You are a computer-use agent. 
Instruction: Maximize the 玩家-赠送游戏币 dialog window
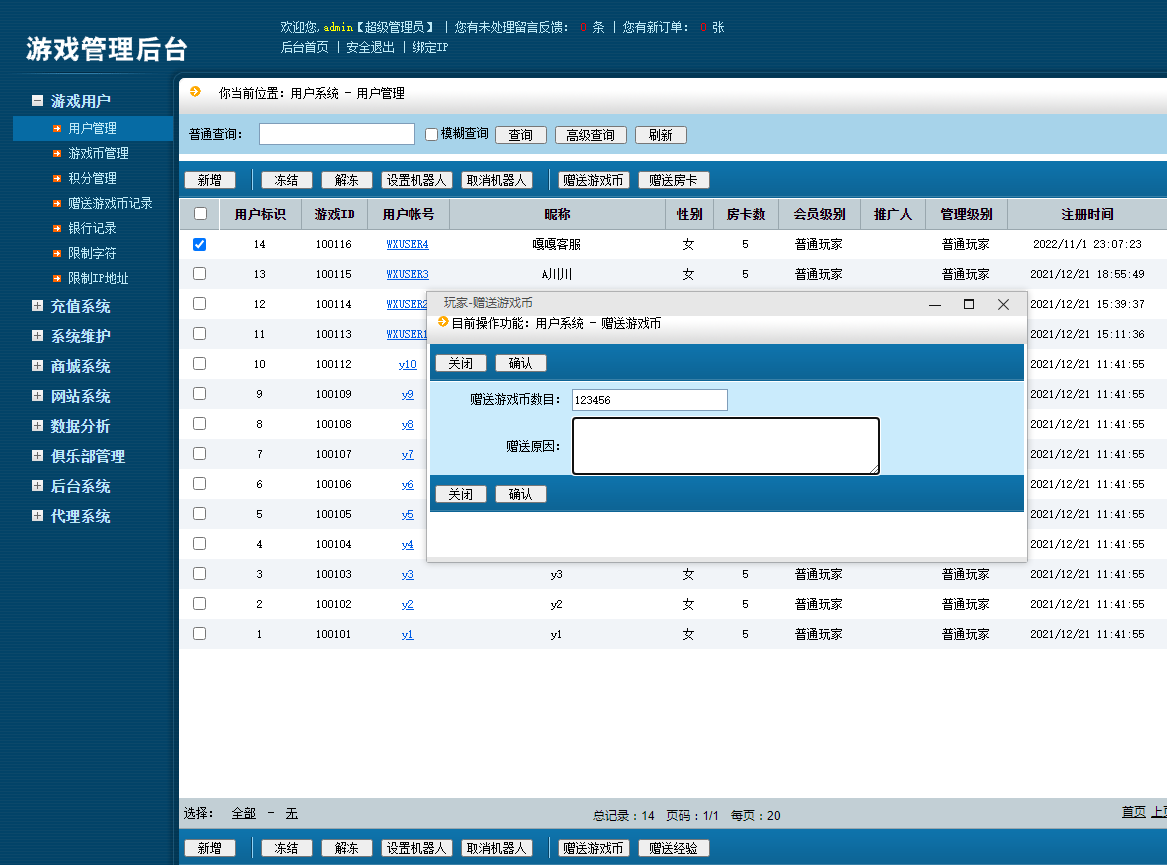click(x=968, y=304)
